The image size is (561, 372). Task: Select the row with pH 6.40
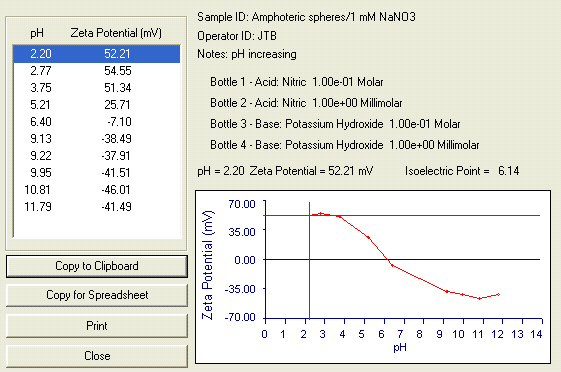coord(97,122)
